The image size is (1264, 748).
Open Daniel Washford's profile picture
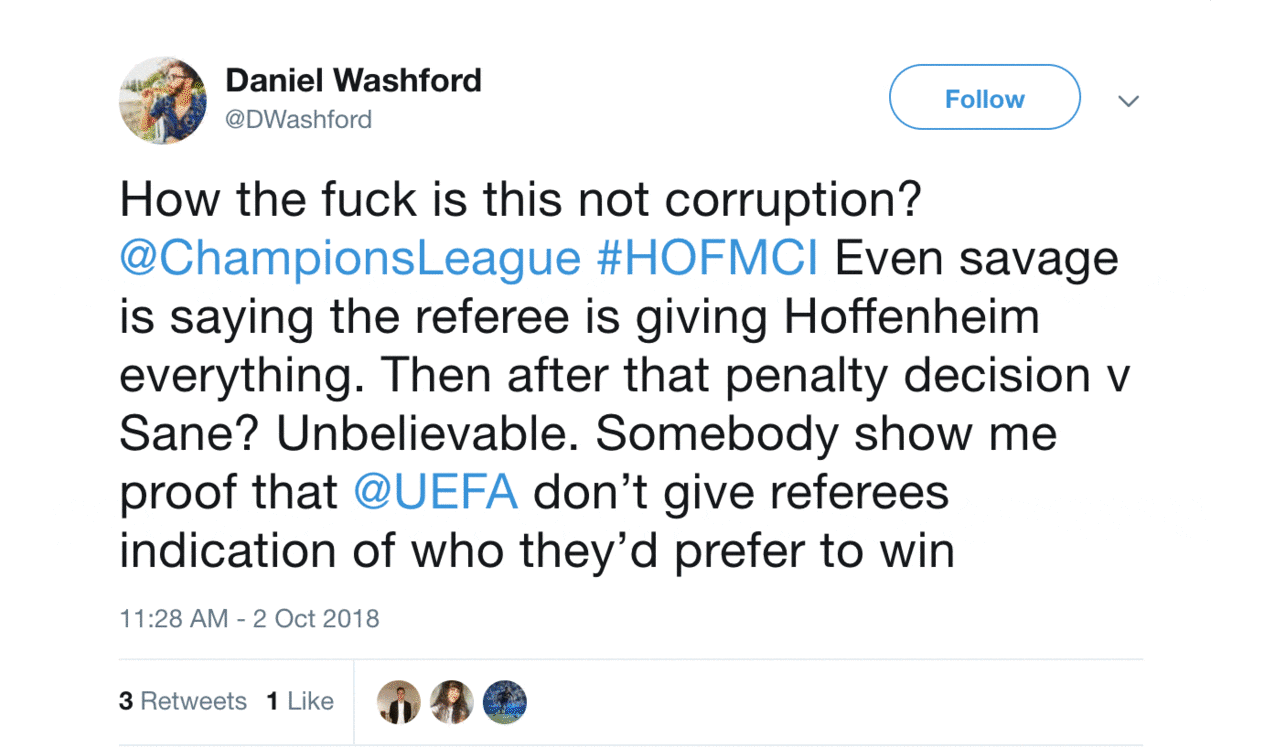coord(162,100)
